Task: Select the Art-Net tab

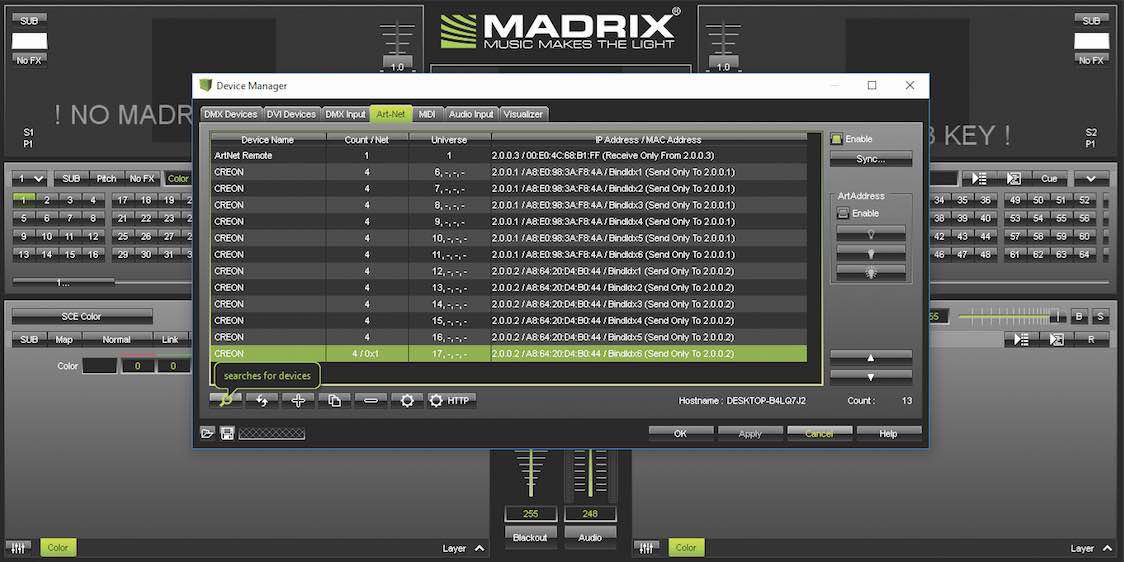Action: [391, 114]
